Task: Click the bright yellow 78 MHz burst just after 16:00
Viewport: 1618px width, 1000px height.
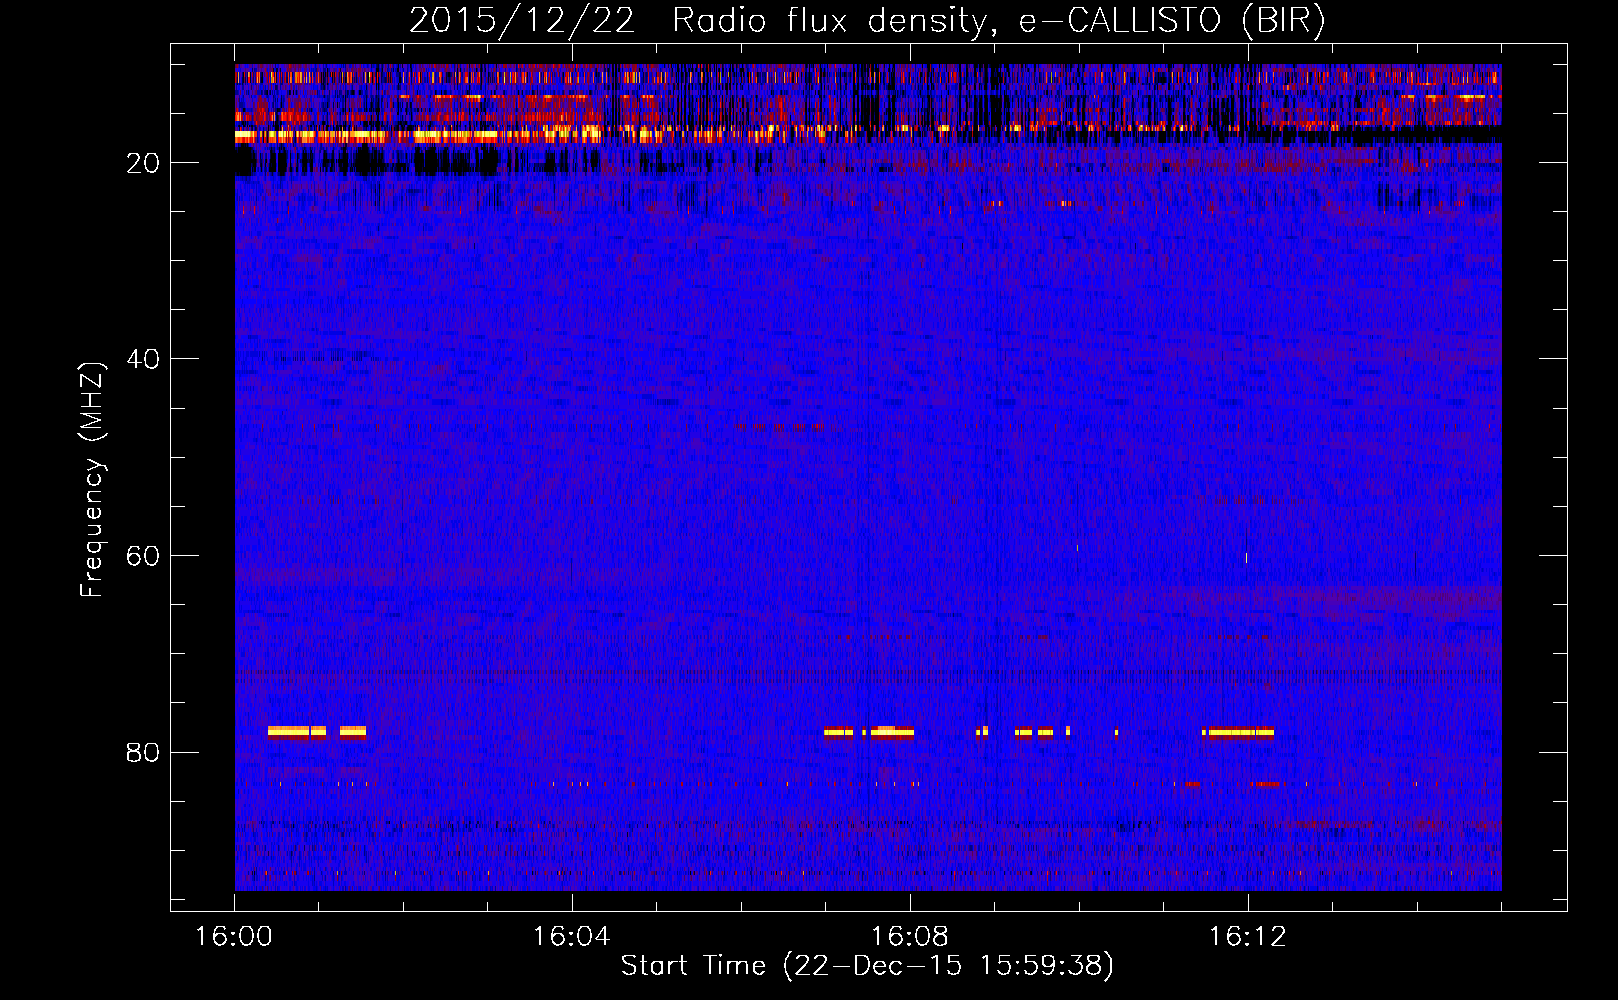Action: (296, 731)
